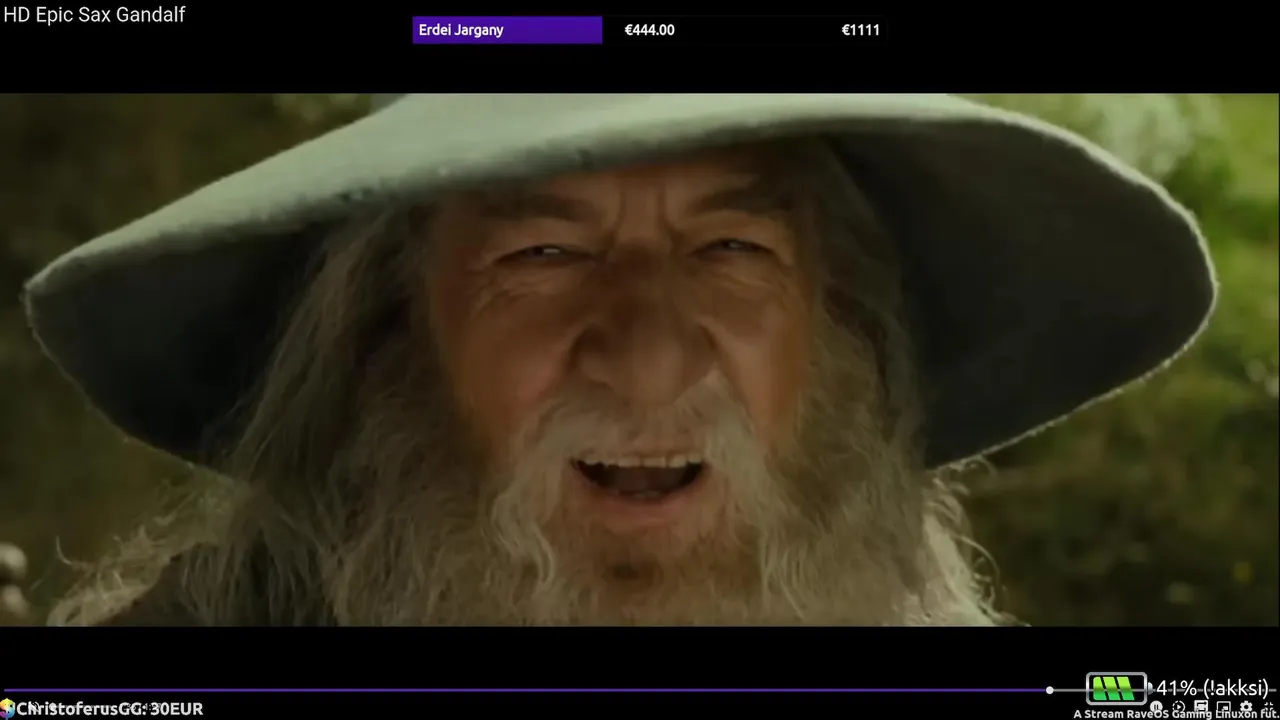Click the €1111 goal target amount
The width and height of the screenshot is (1280, 720).
(x=860, y=30)
